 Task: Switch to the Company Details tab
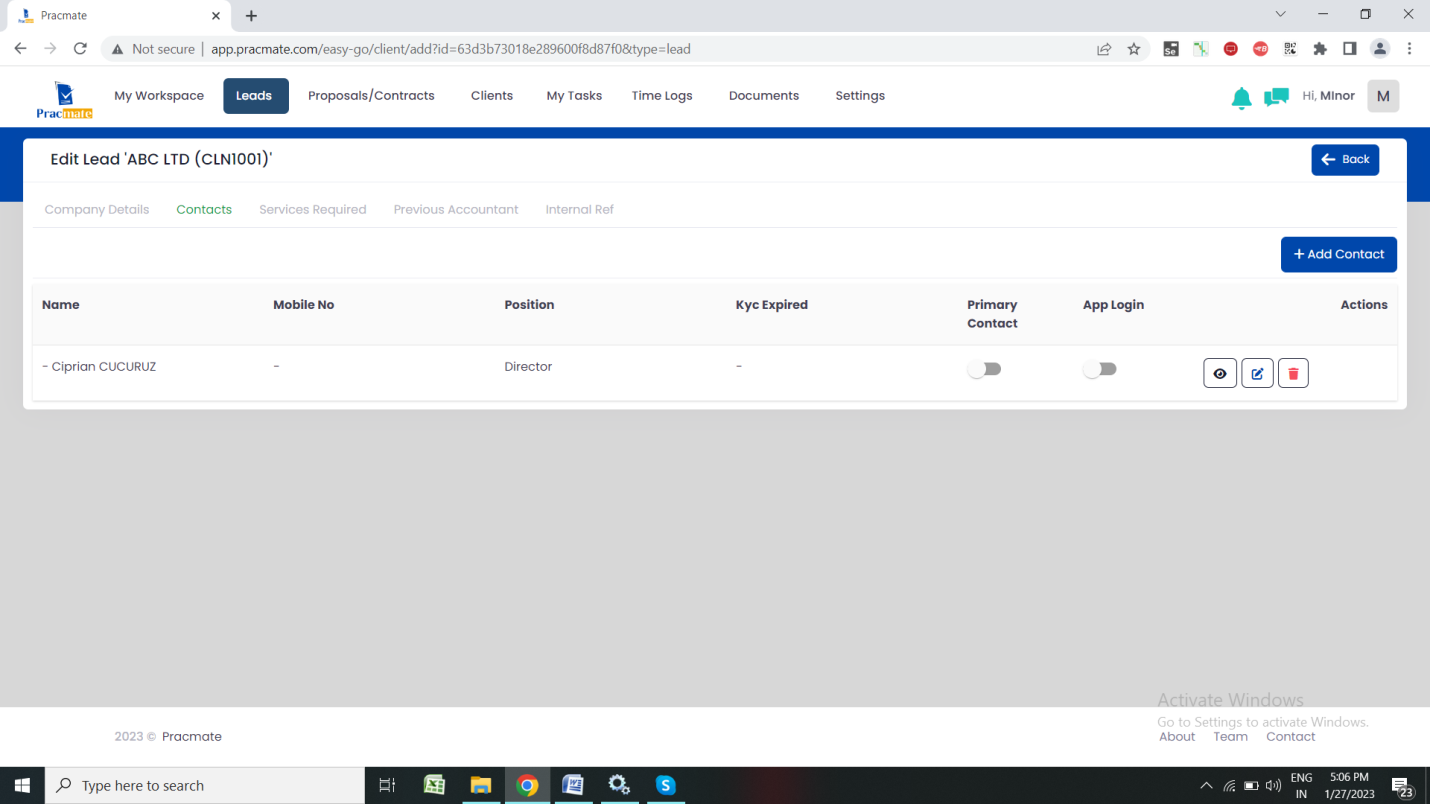tap(97, 210)
